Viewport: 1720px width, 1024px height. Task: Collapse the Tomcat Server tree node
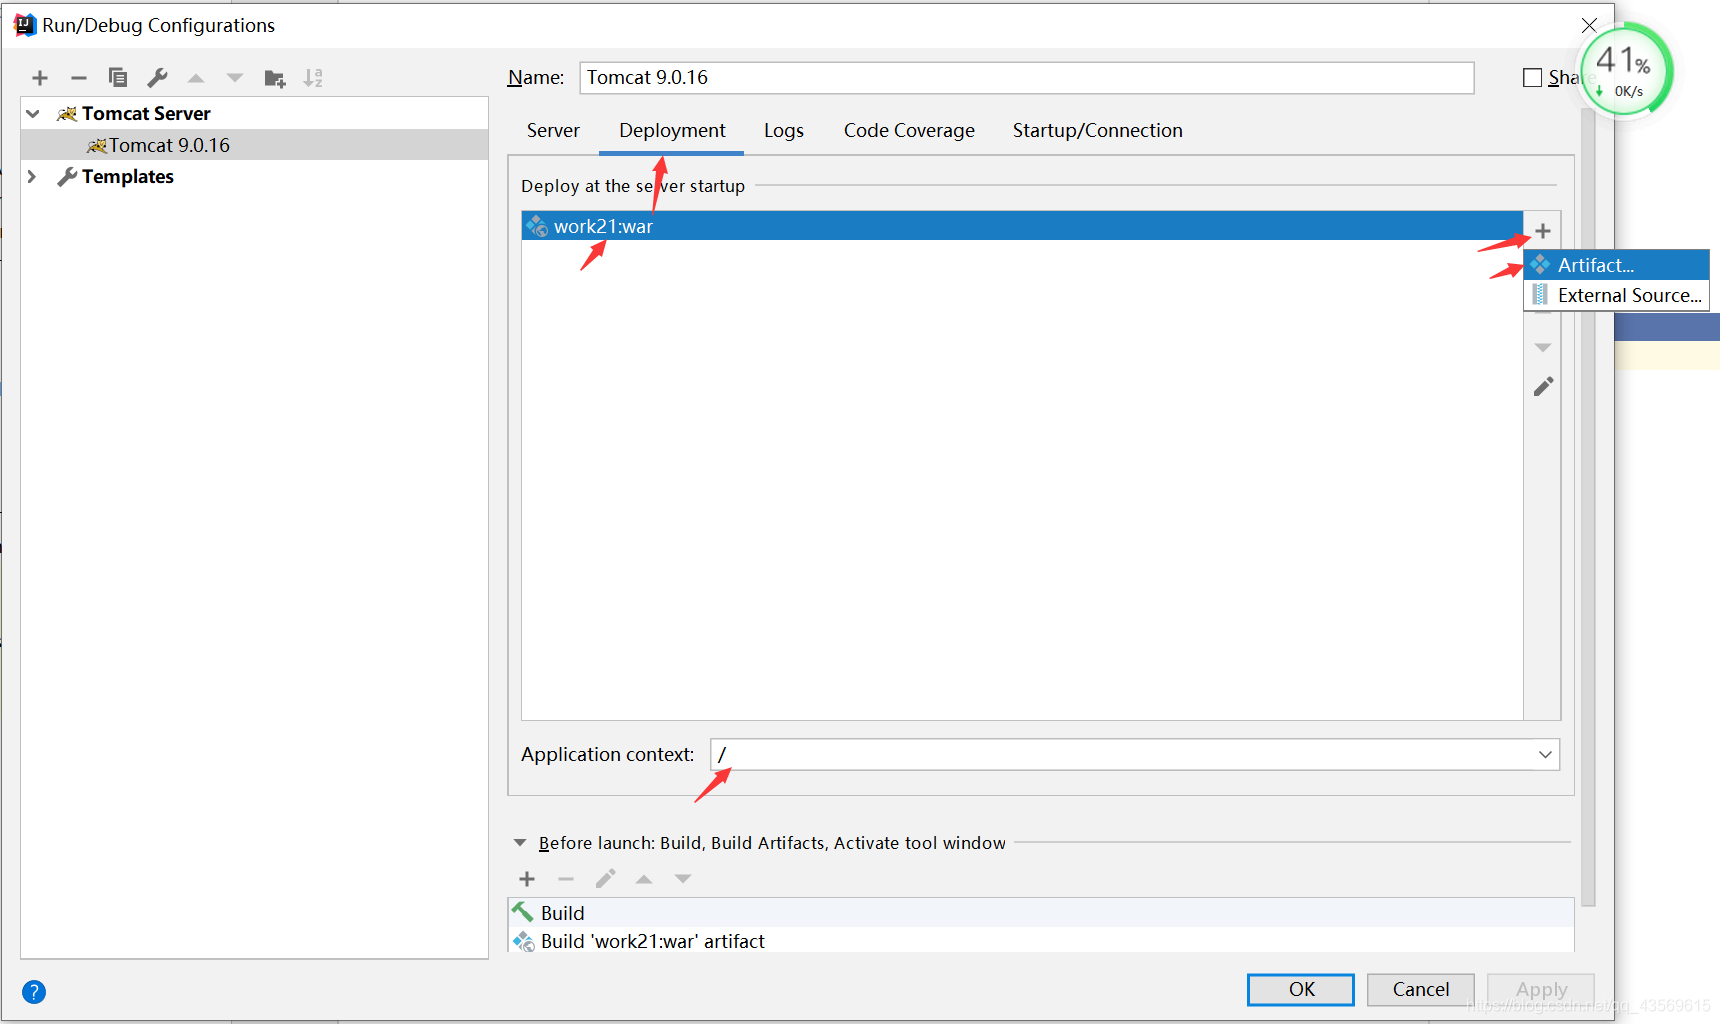coord(33,114)
